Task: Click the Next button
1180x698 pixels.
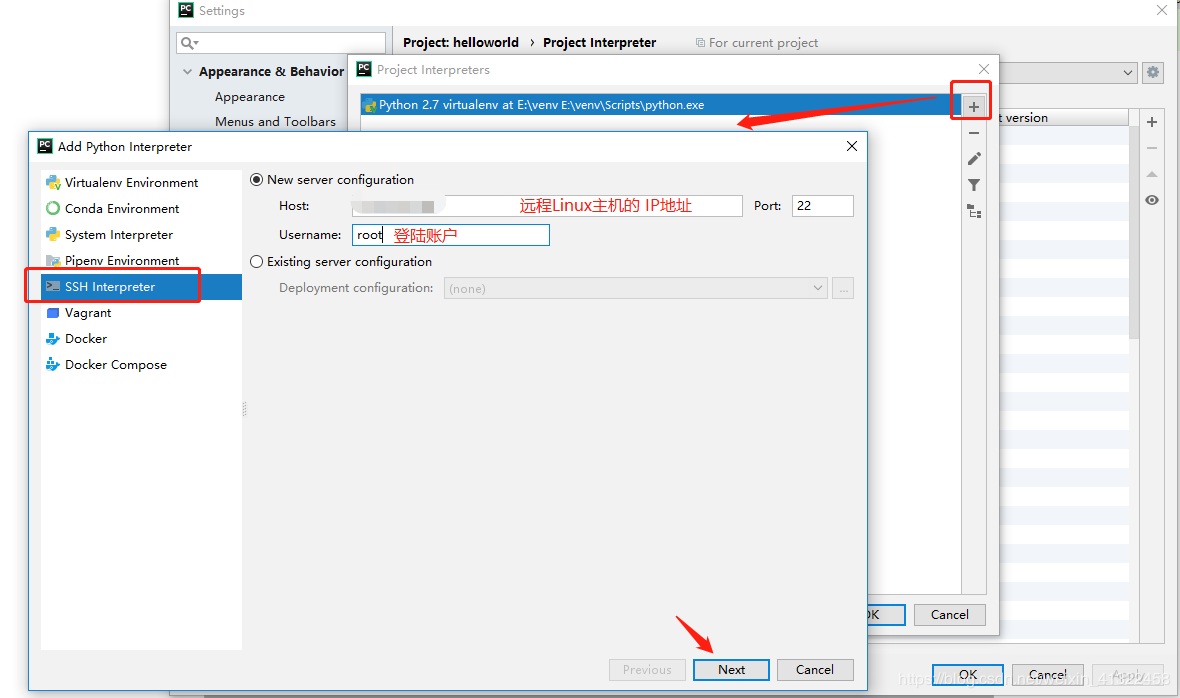Action: point(731,669)
